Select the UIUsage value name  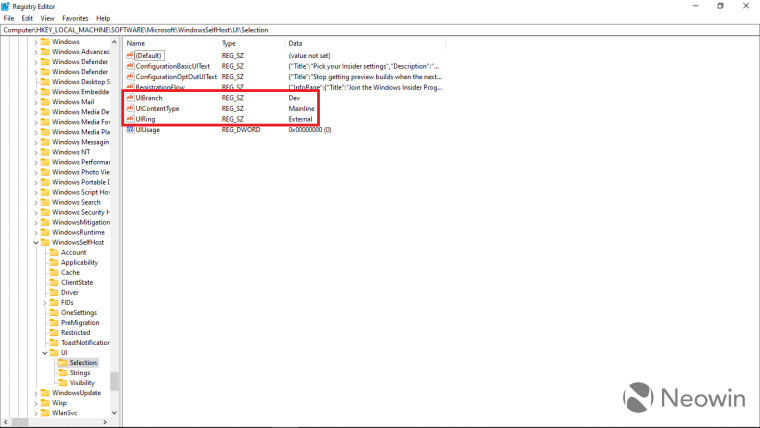coord(147,129)
